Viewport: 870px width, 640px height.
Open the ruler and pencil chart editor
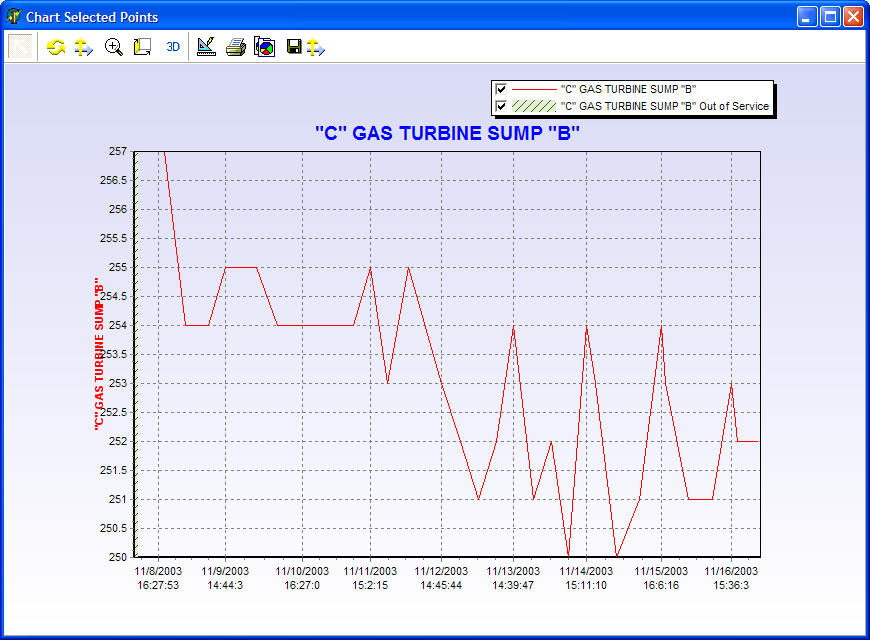[x=206, y=47]
